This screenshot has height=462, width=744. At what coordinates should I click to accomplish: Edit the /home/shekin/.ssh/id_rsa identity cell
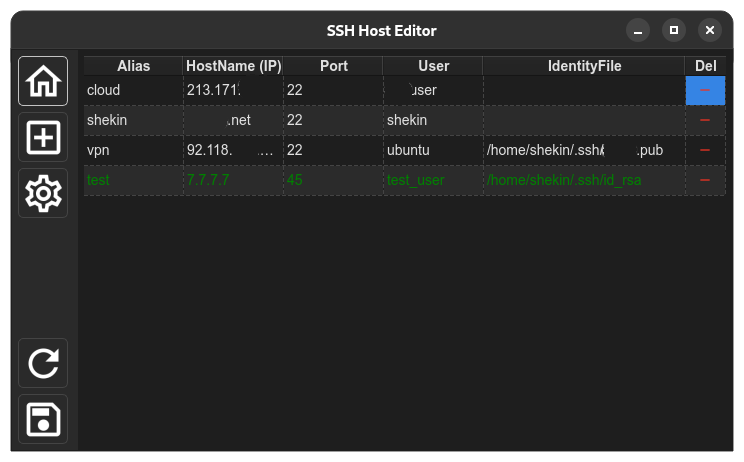[x=585, y=180]
